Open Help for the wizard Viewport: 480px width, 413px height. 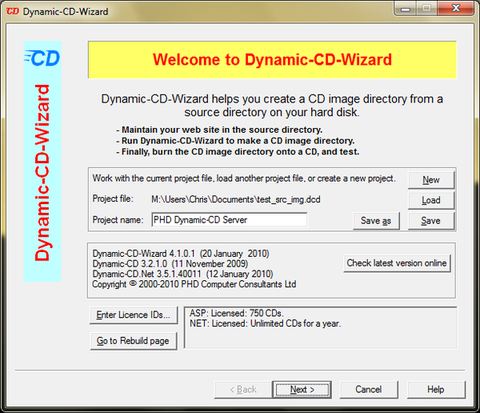coord(436,389)
